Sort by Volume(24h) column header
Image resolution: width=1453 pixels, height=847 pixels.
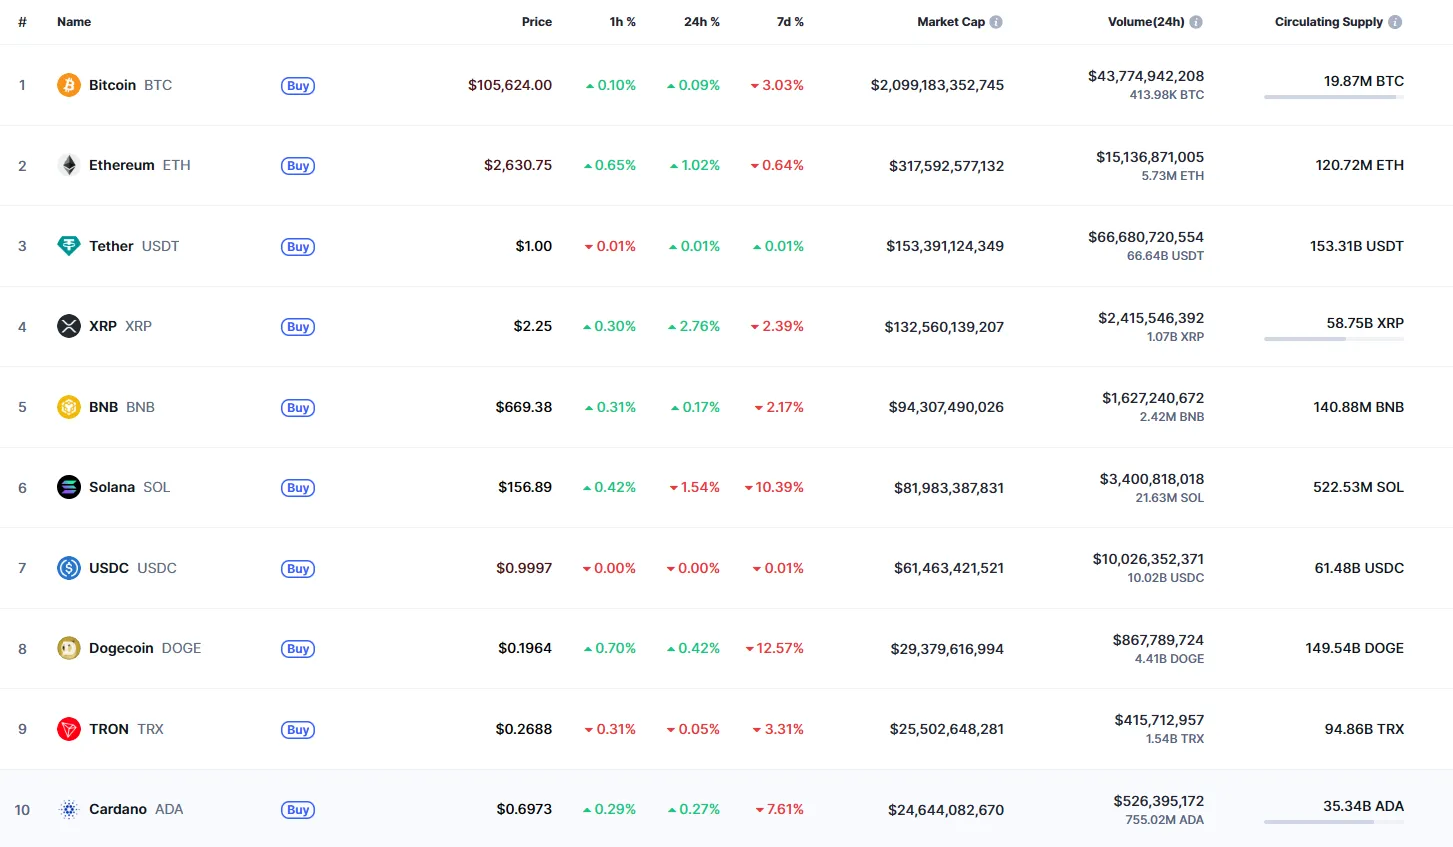1146,22
